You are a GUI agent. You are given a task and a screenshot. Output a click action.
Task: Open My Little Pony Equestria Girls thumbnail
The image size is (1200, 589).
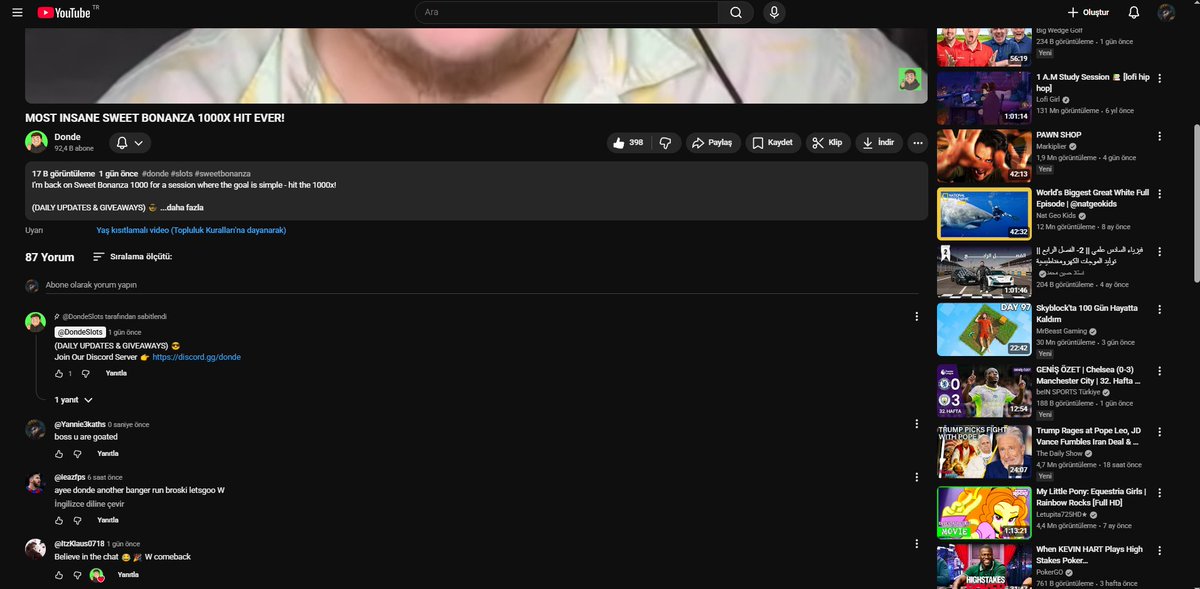pyautogui.click(x=983, y=512)
